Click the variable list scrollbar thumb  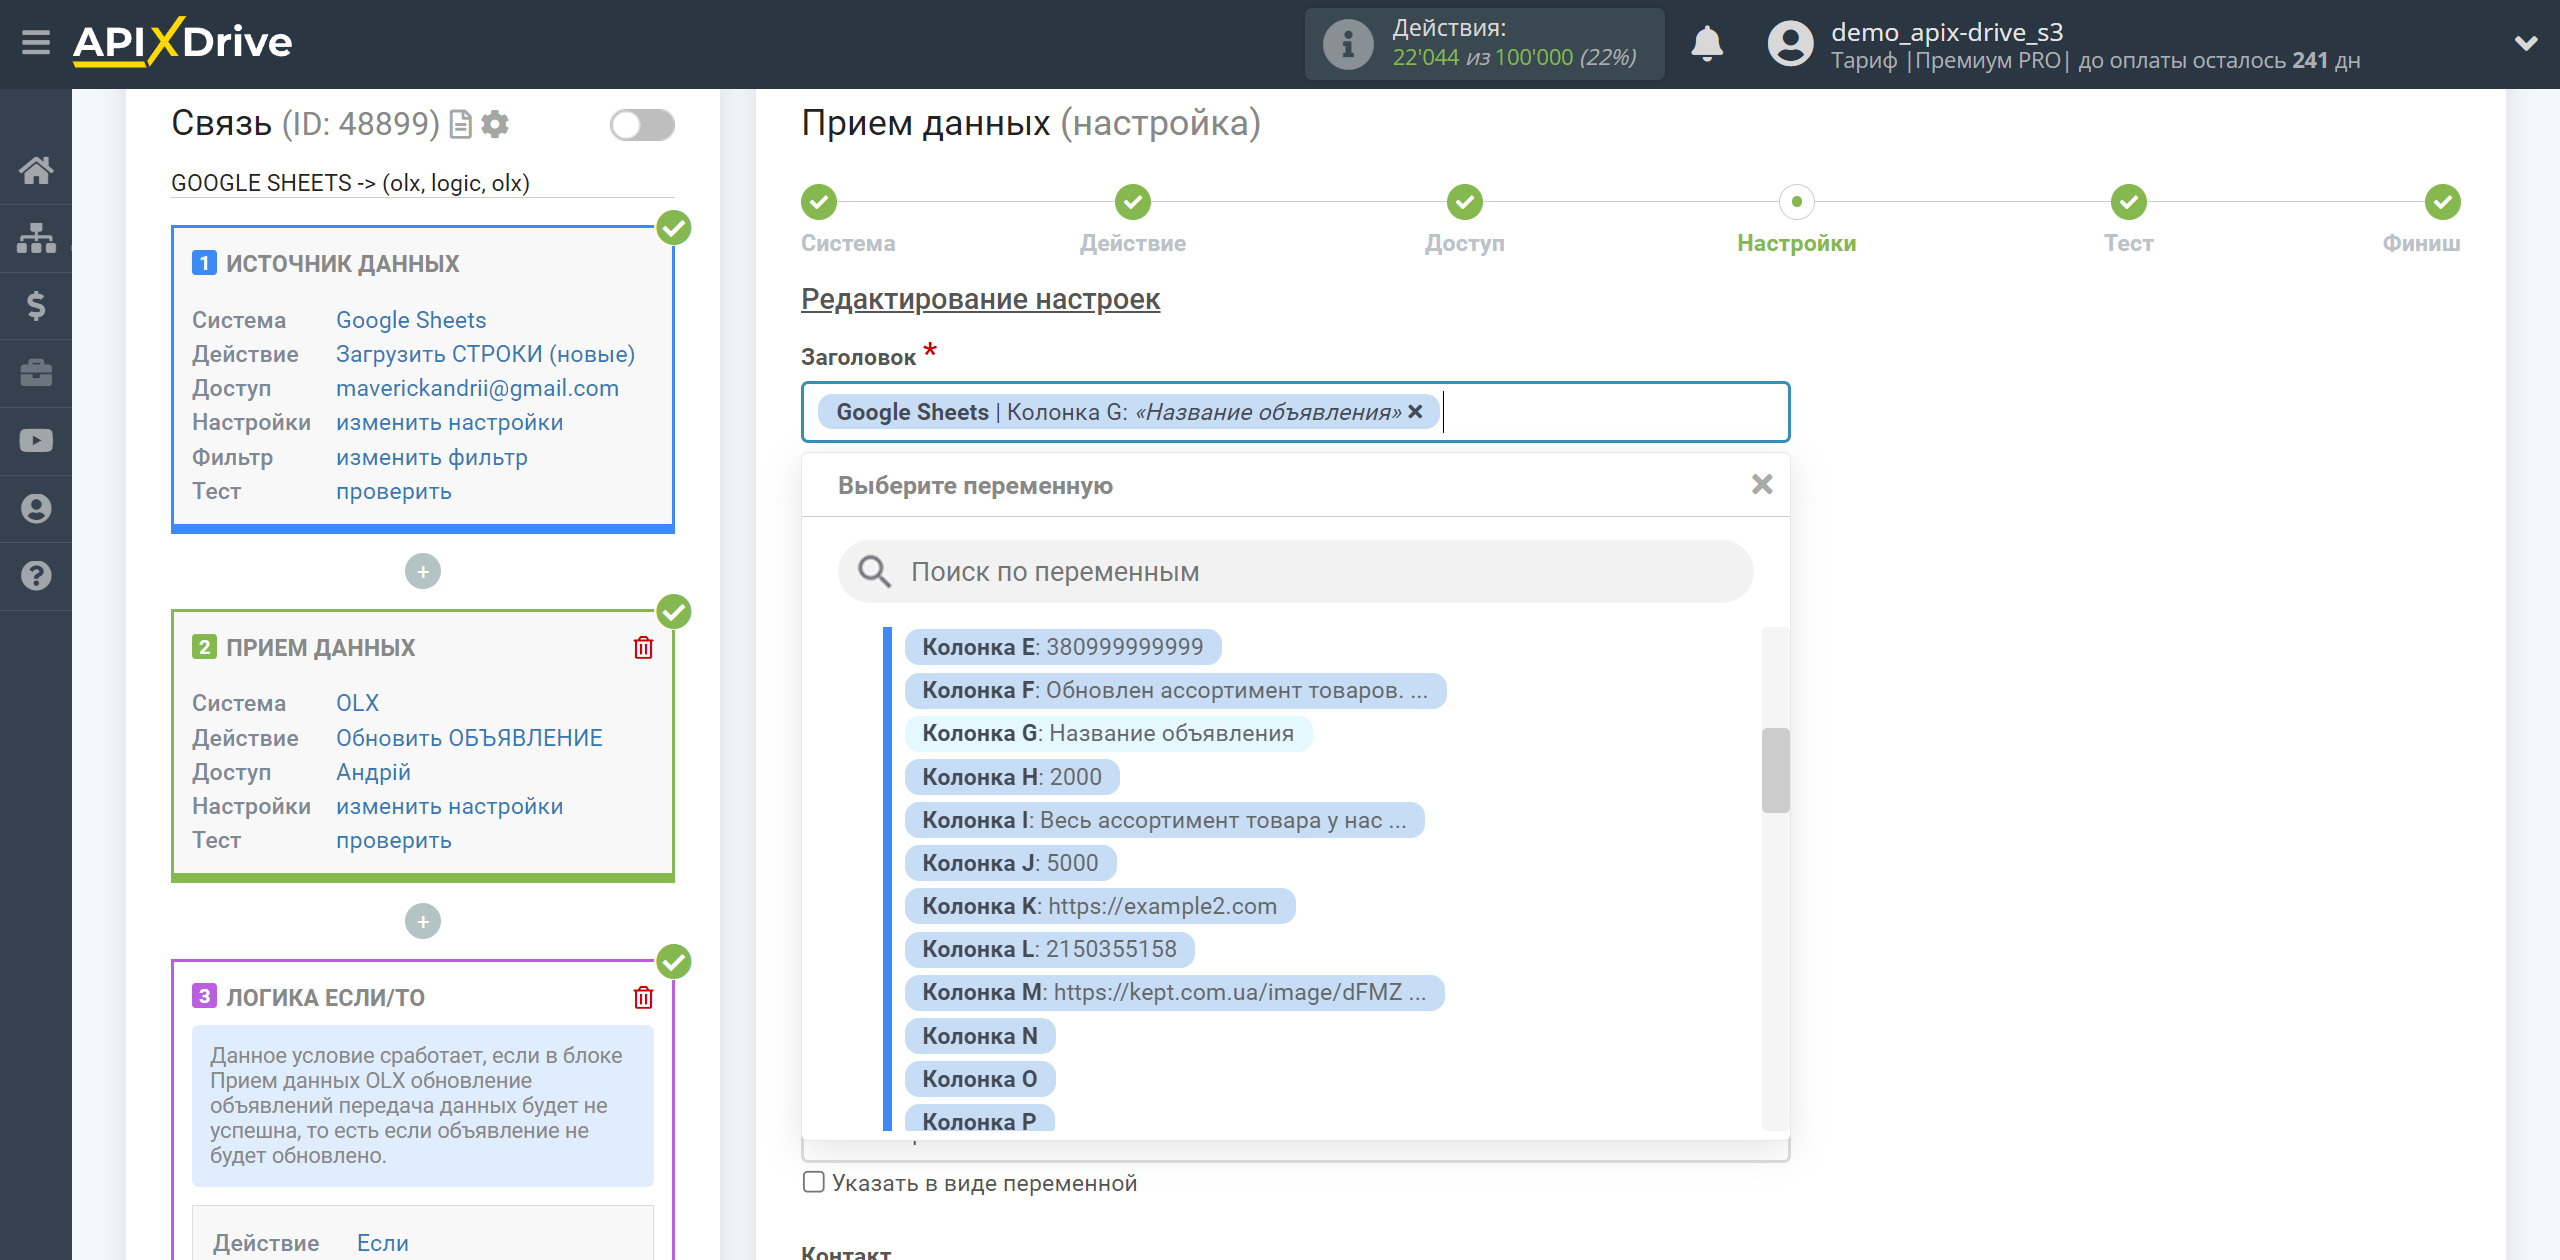(1775, 770)
